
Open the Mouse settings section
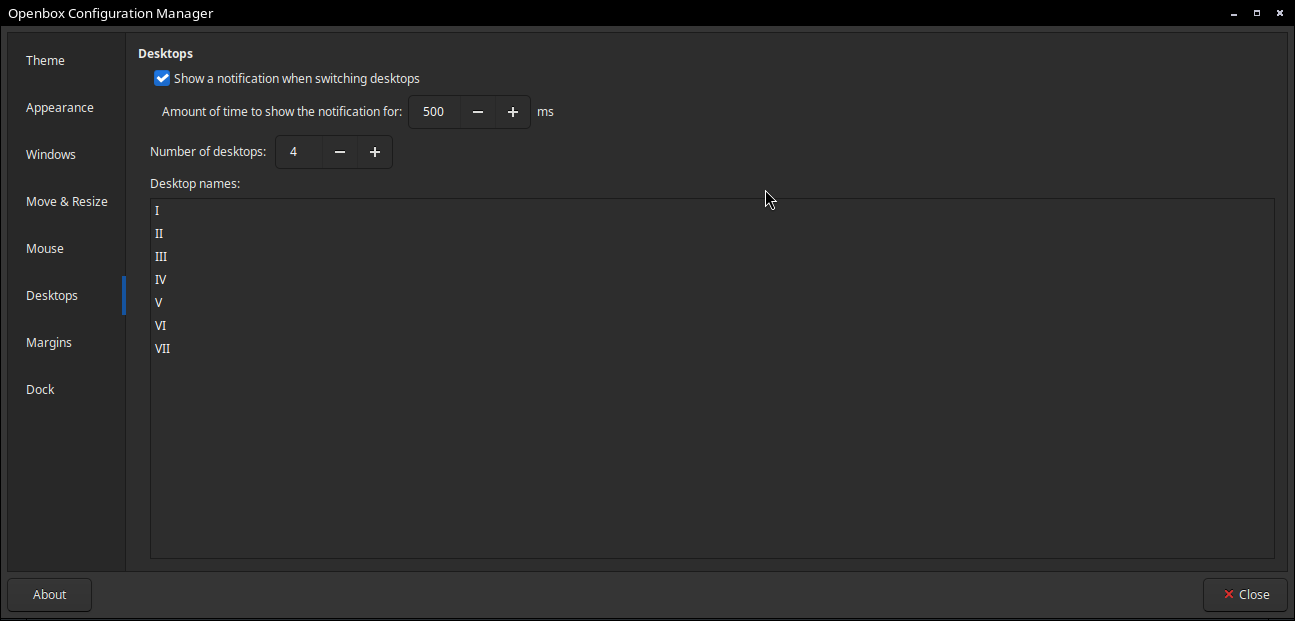[66, 249]
